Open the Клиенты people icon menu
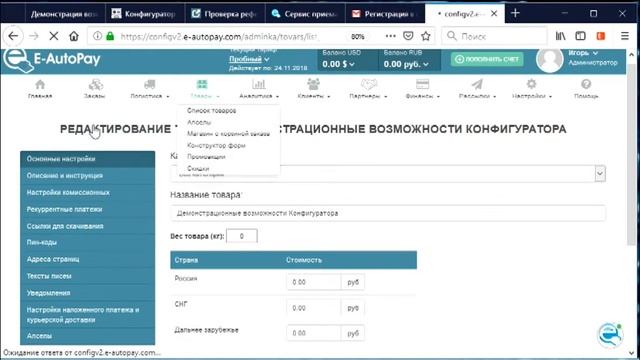 tap(313, 84)
